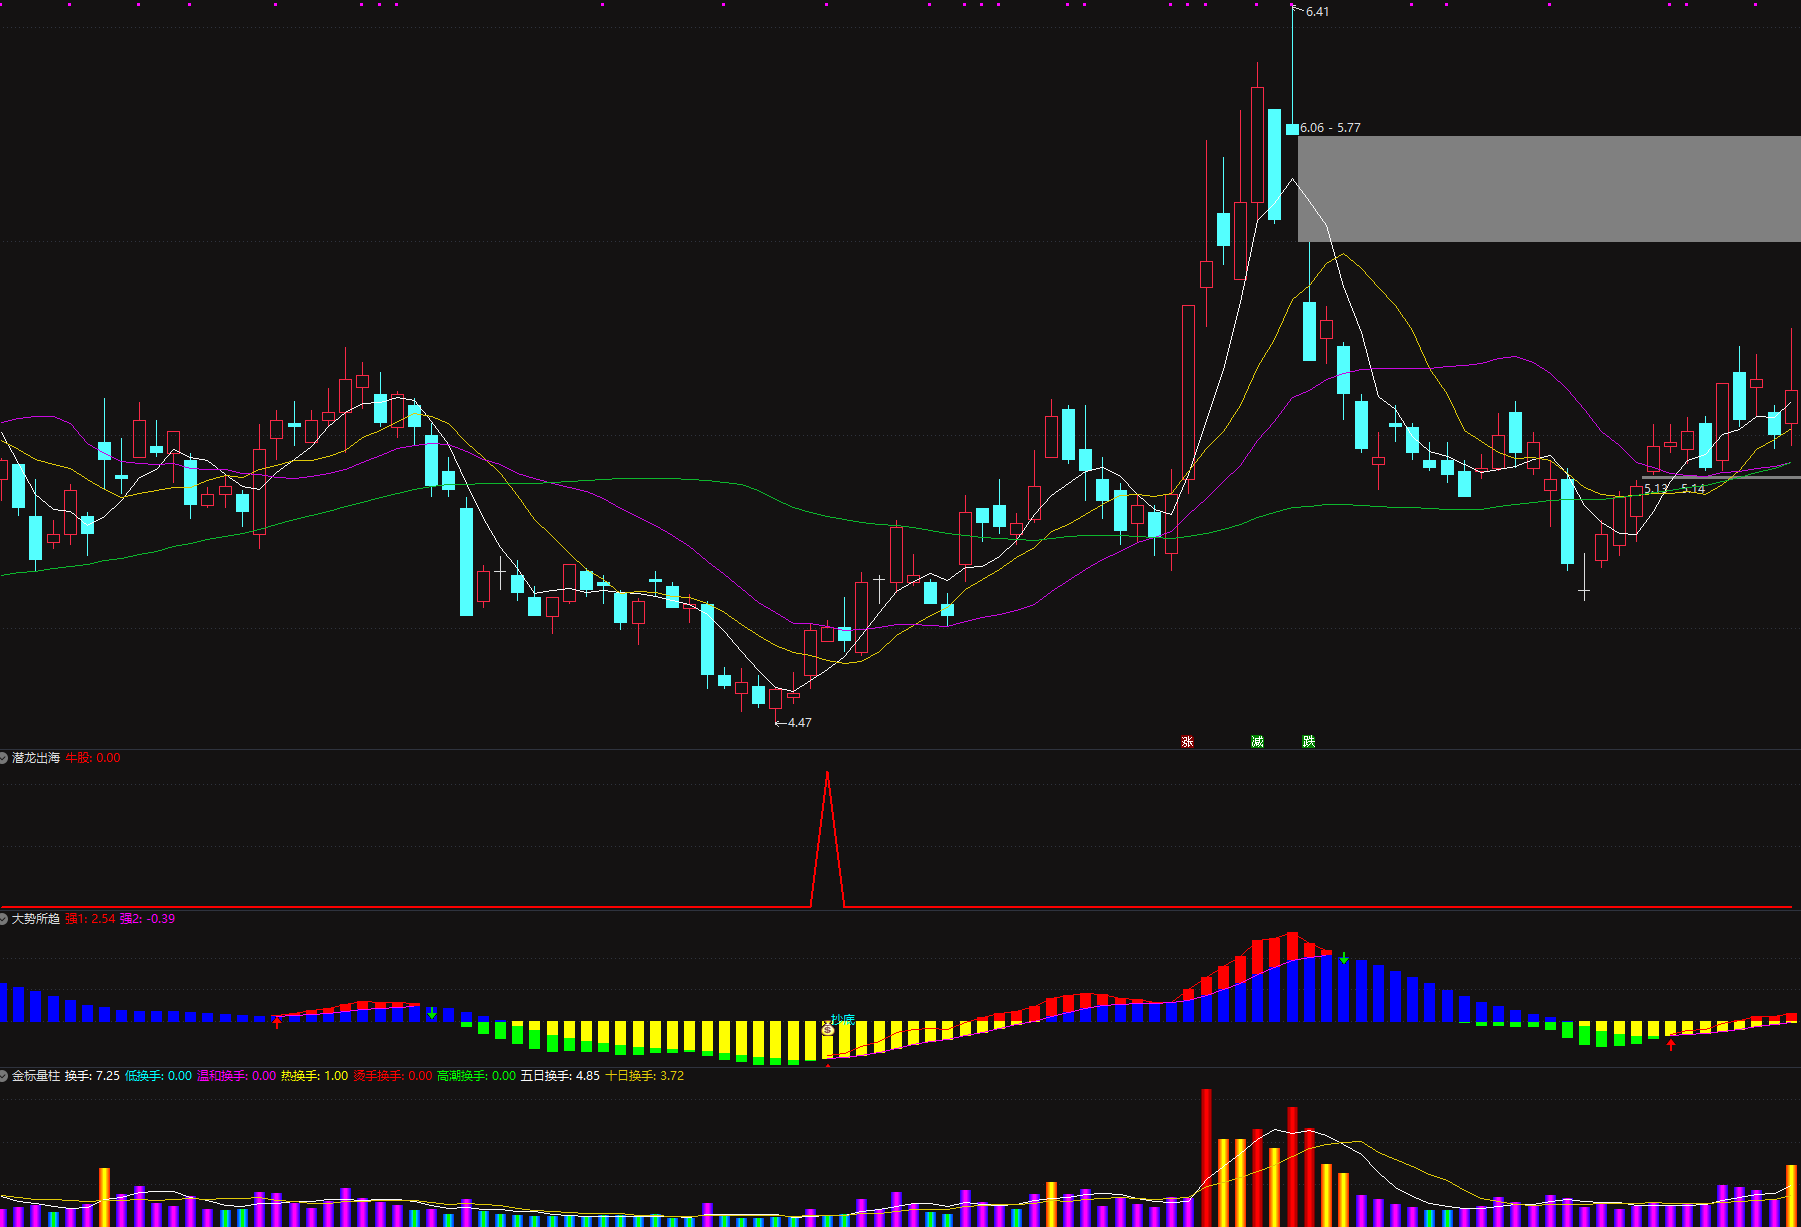Click the 5.13 - 5.14 gap line label
The image size is (1801, 1227).
tap(1675, 489)
